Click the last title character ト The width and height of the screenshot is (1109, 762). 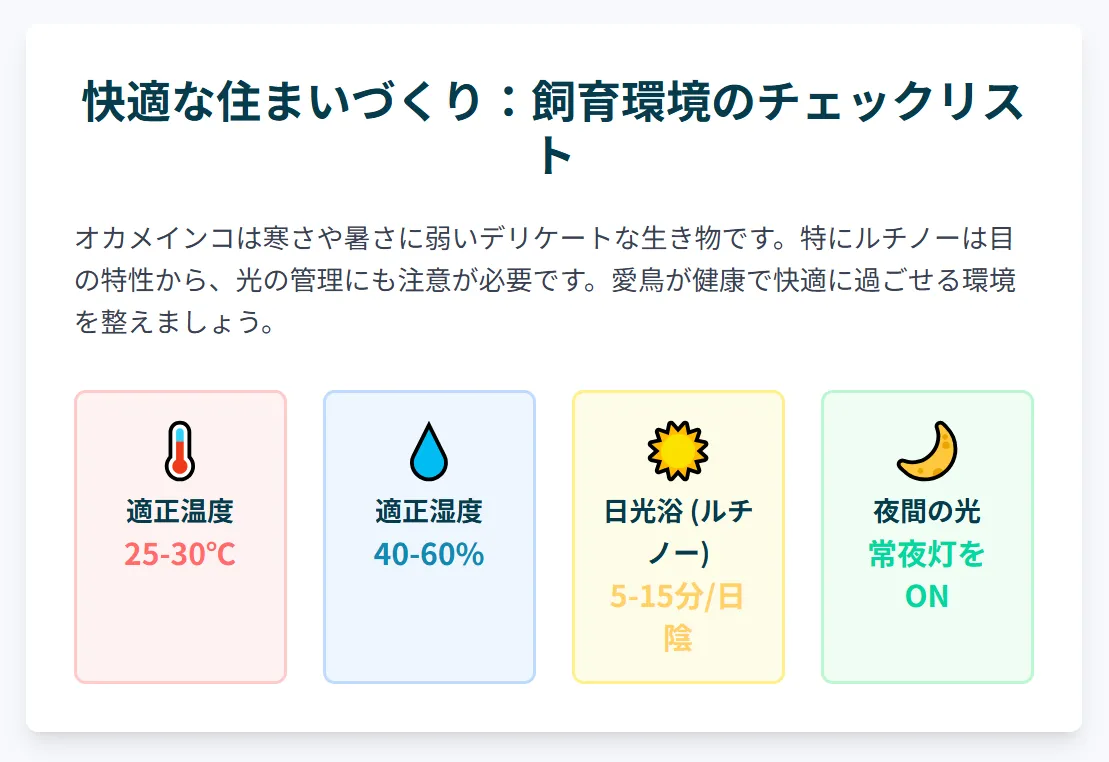tap(555, 155)
